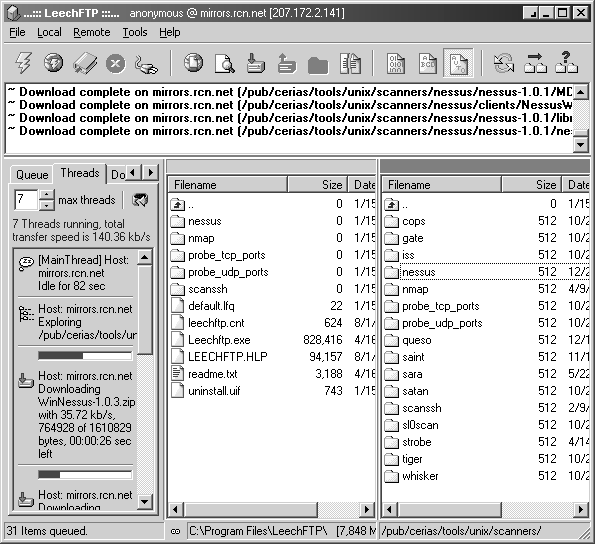Click the page with magnifier icon

224,64
